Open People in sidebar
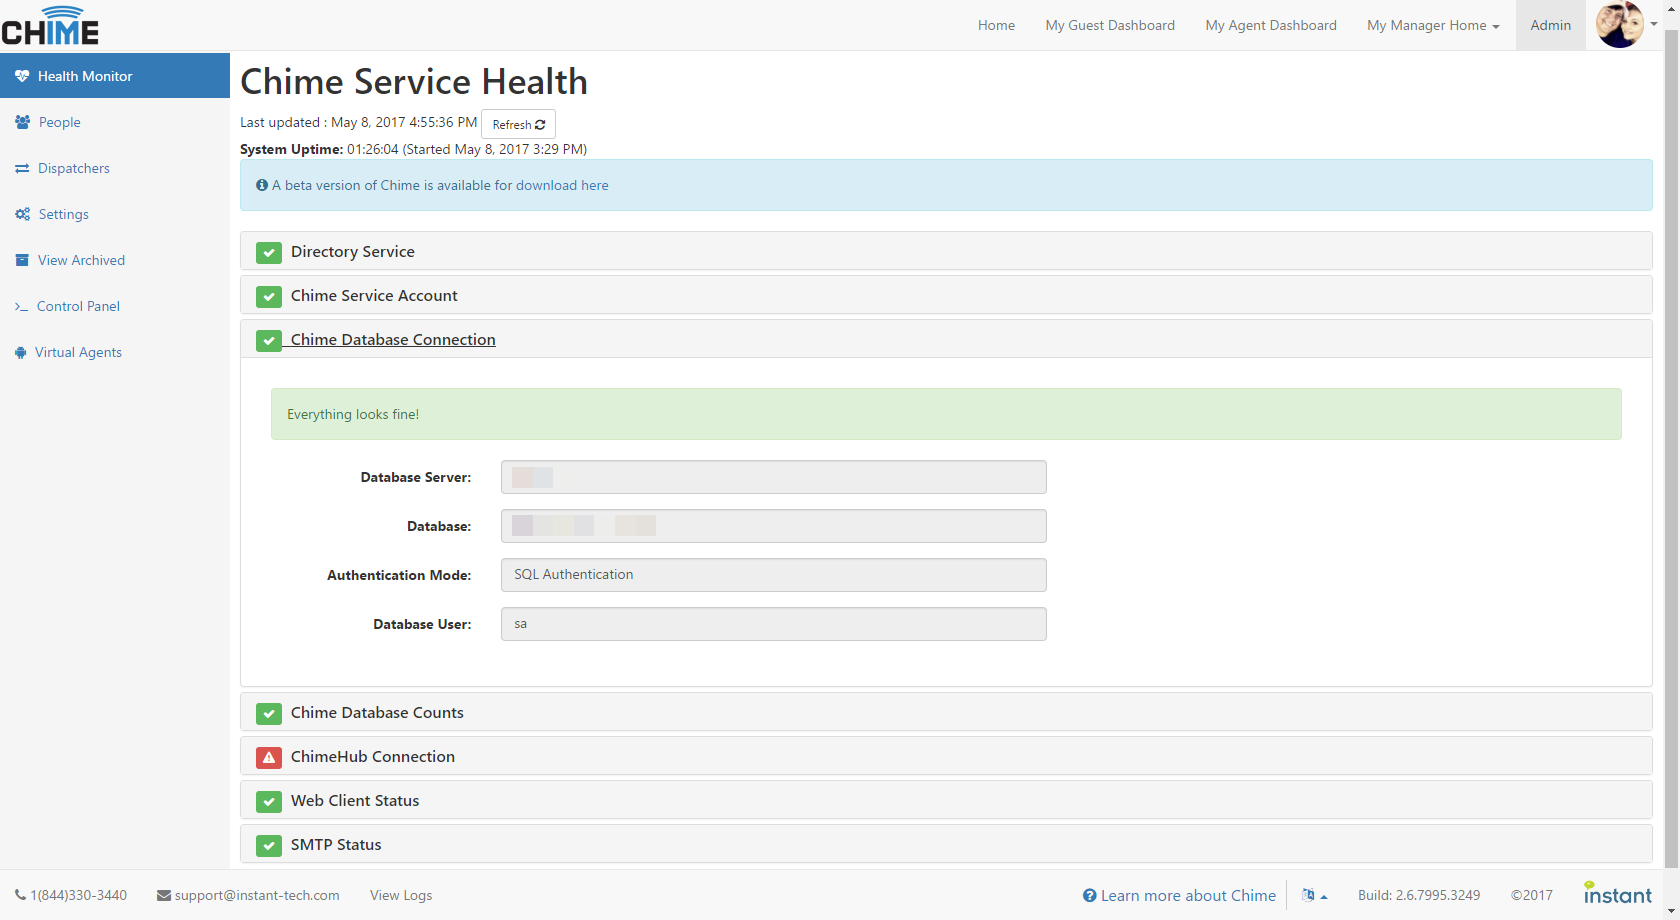1680x920 pixels. click(x=115, y=122)
